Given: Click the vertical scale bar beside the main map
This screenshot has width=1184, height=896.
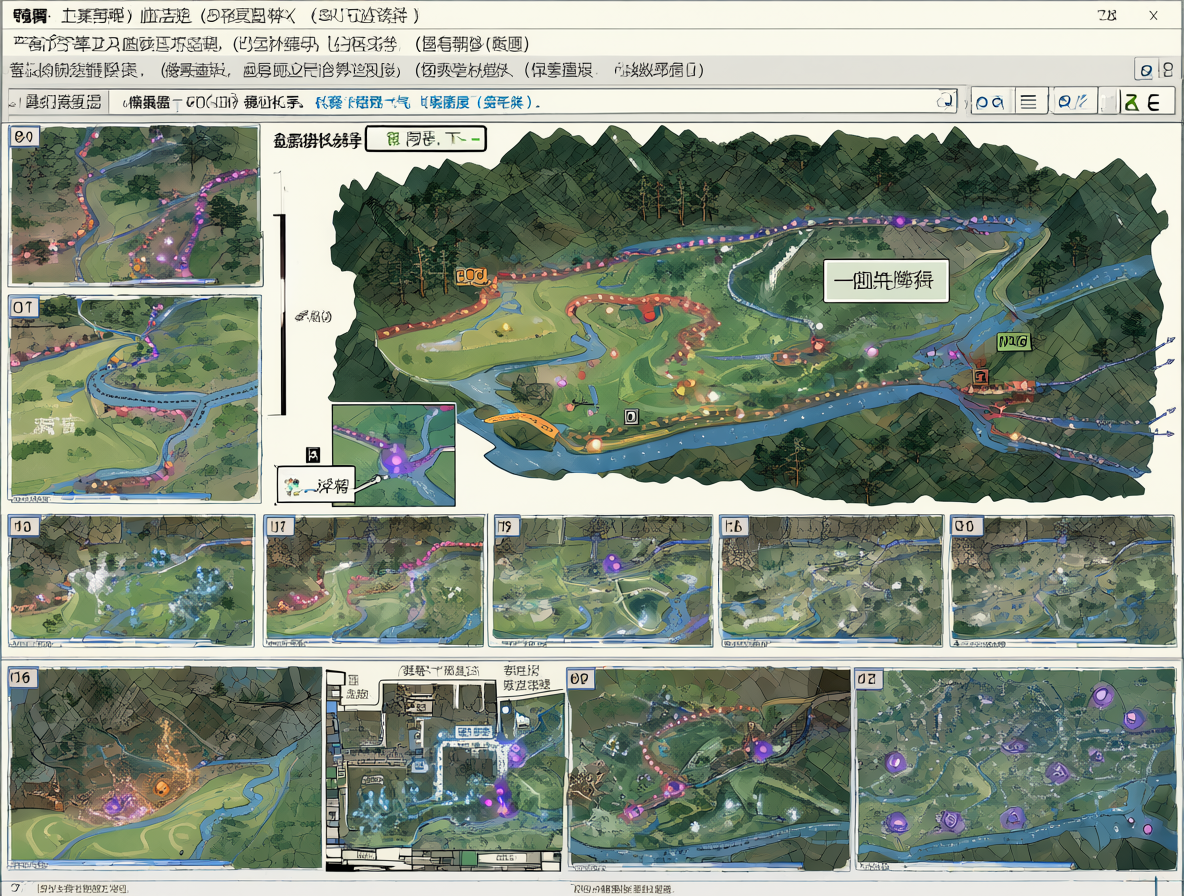Looking at the screenshot, I should point(282,315).
